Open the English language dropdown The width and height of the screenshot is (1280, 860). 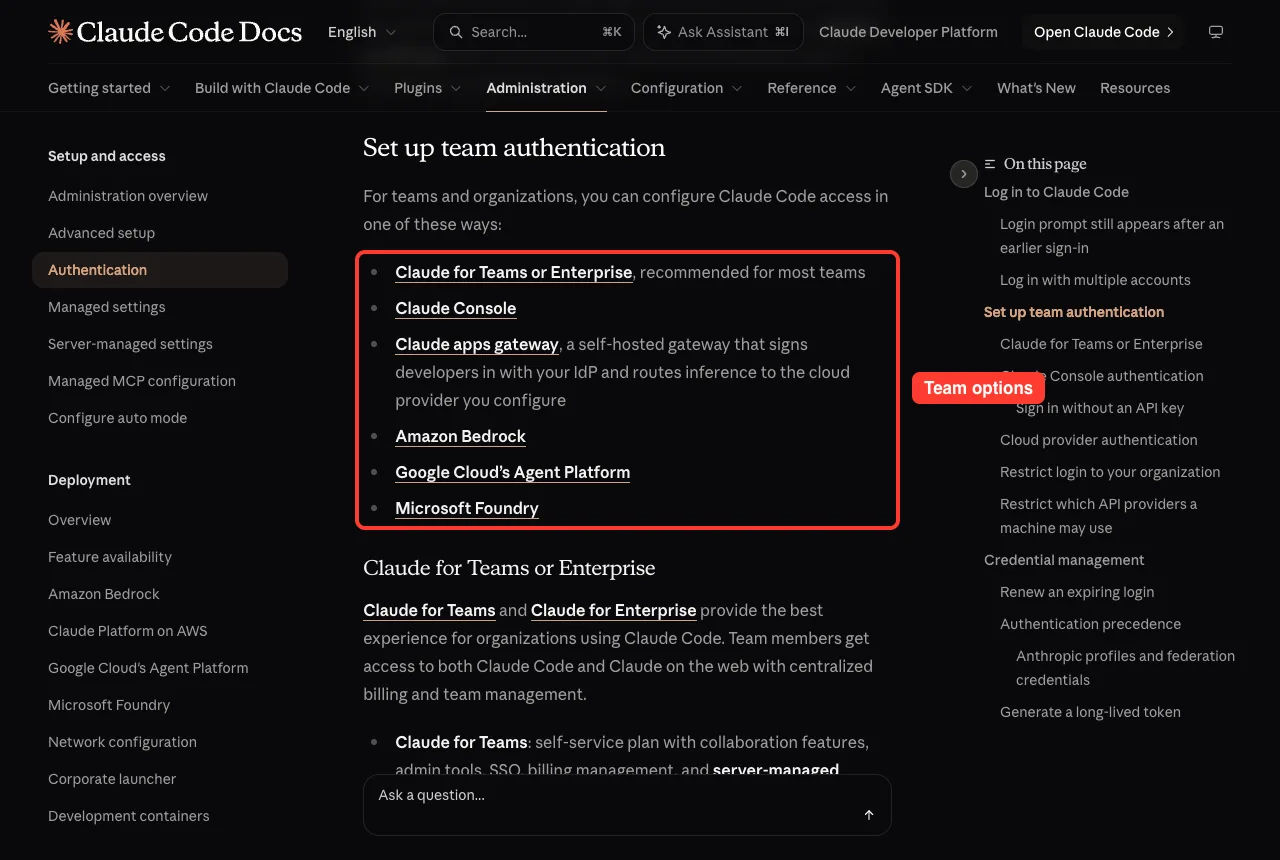pyautogui.click(x=362, y=32)
